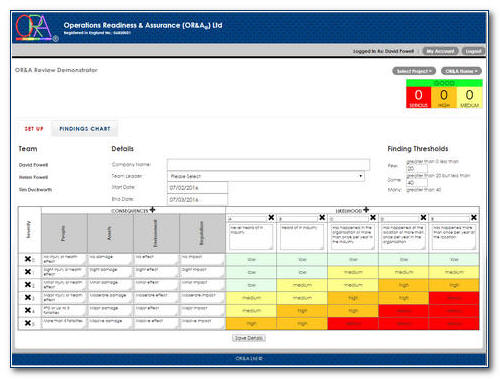Add a new Consequences column with plus icon
500x379 pixels.
(x=152, y=210)
